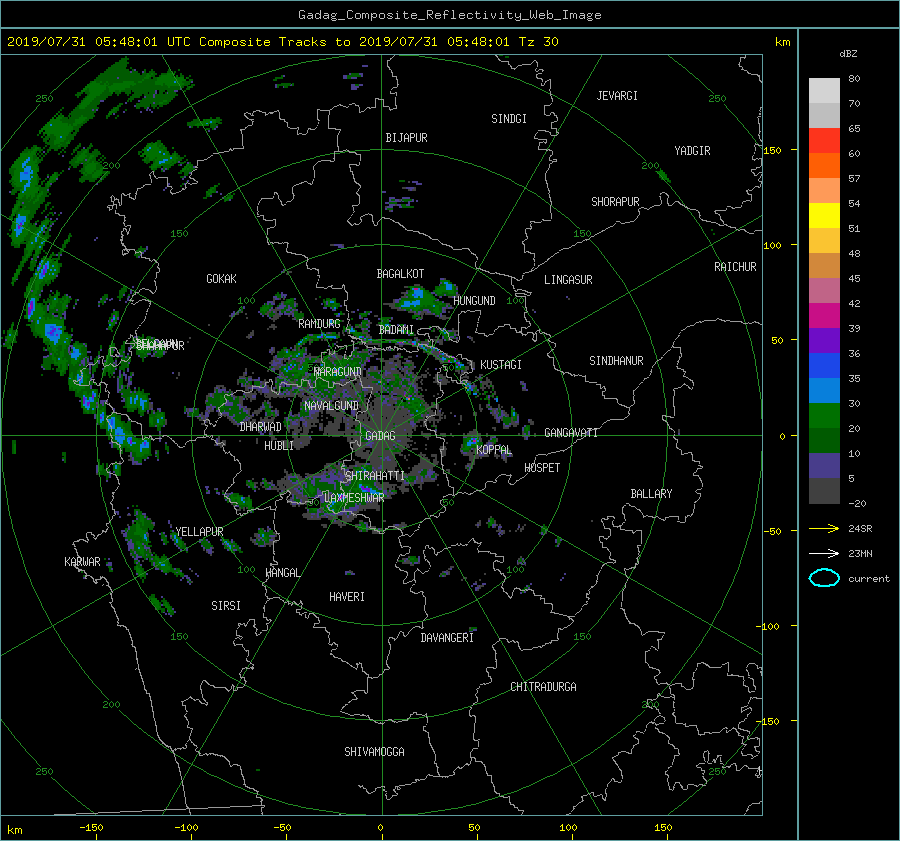900x841 pixels.
Task: Click the KUSTAGI city label
Action: pos(501,365)
